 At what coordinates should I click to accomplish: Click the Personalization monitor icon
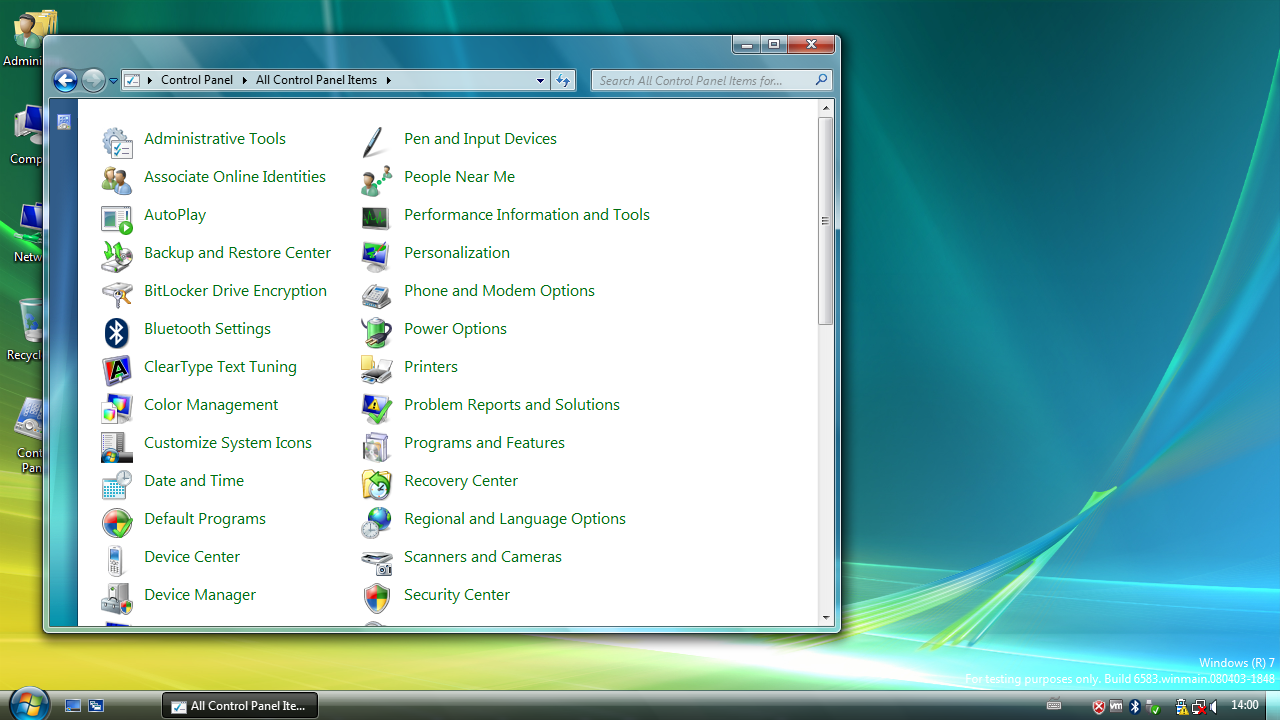[377, 257]
